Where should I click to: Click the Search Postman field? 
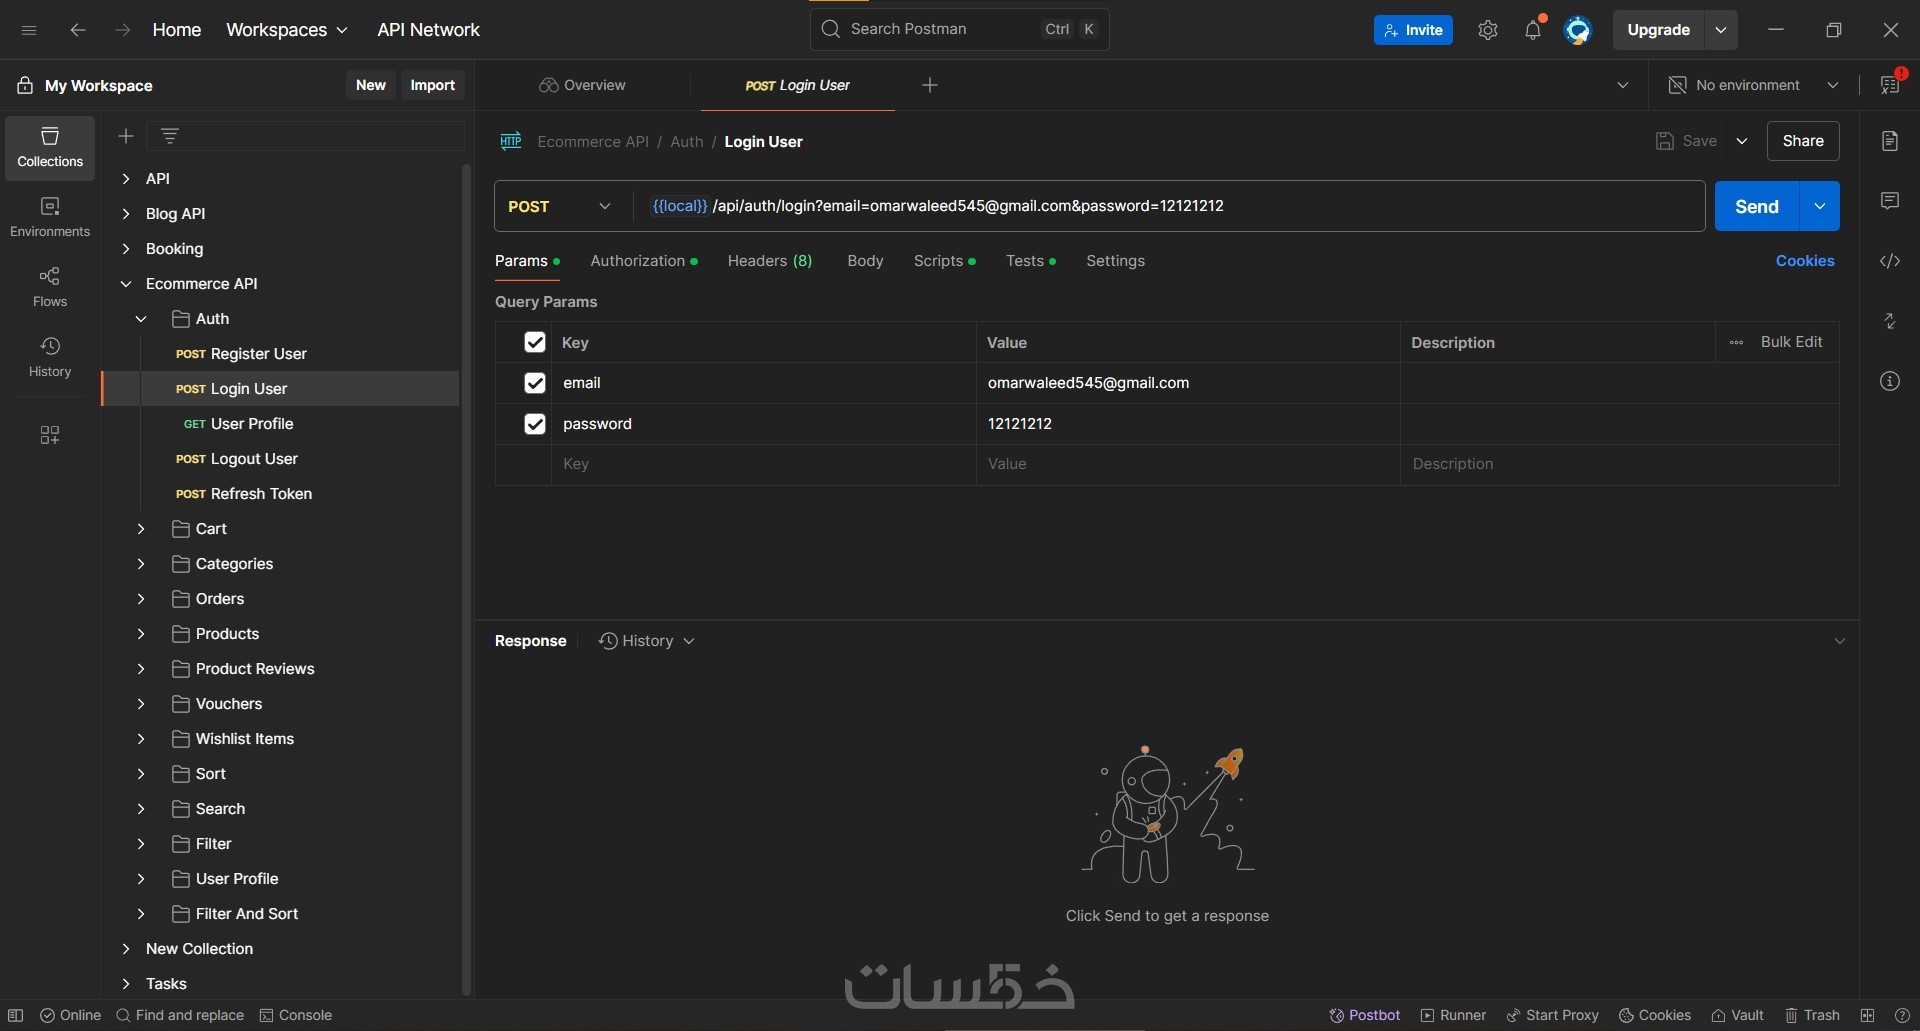coord(959,29)
